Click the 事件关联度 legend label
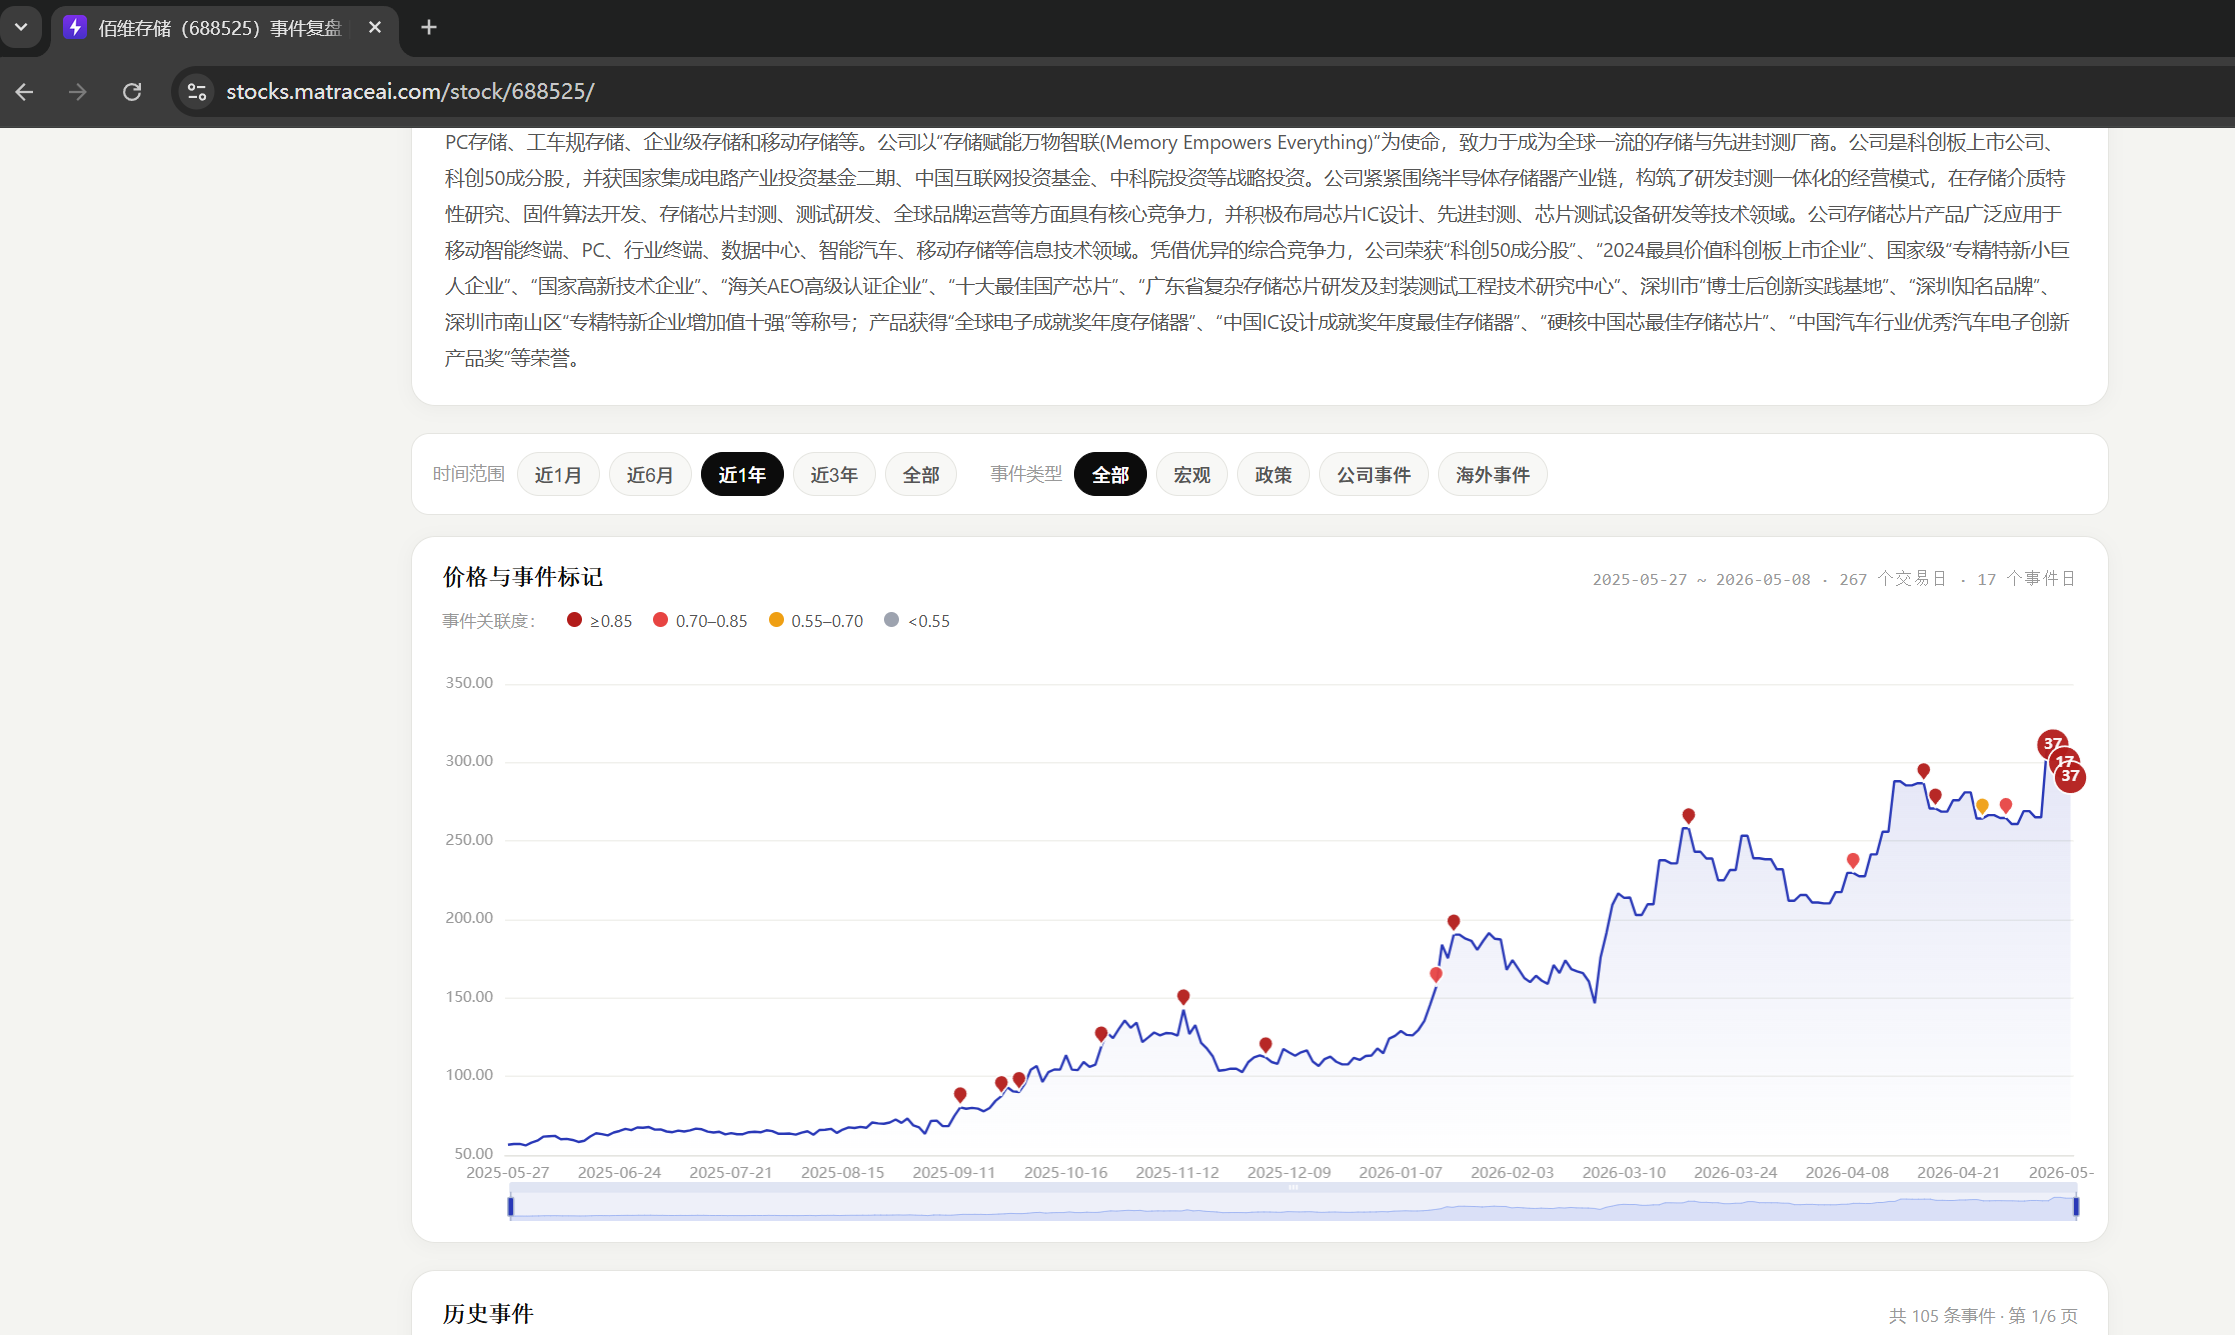This screenshot has height=1335, width=2235. pyautogui.click(x=489, y=621)
